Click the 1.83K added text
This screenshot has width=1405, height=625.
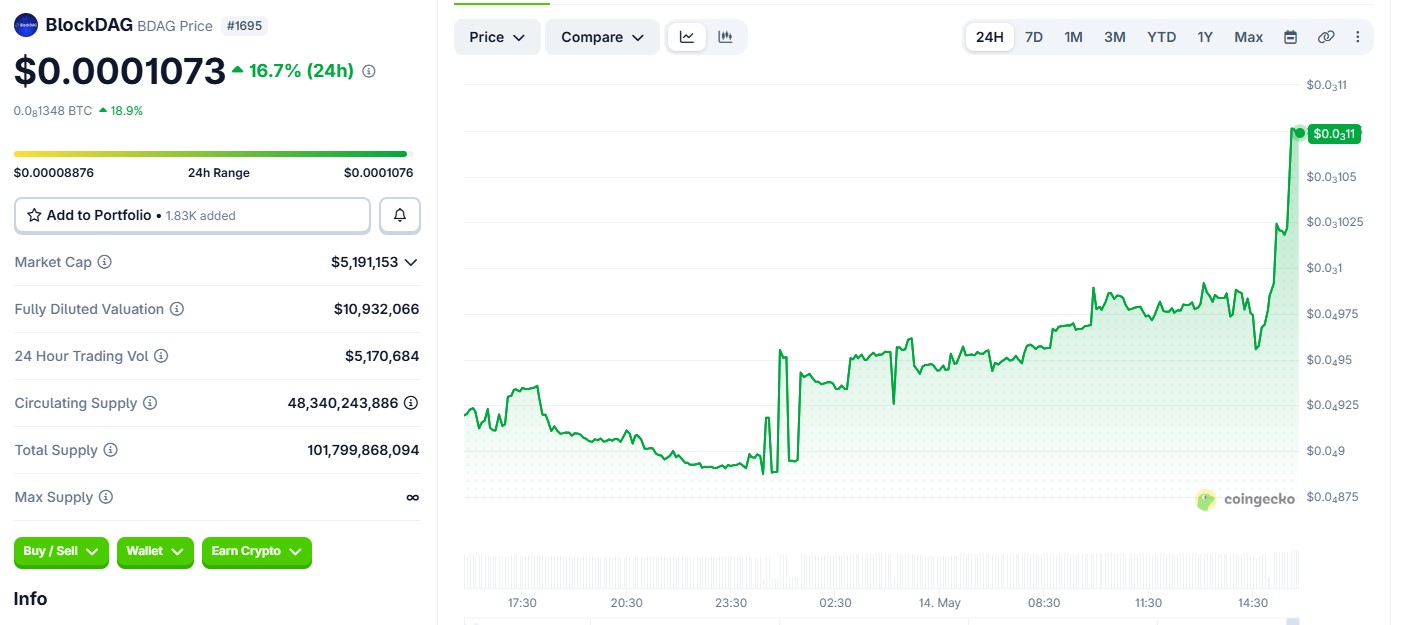click(201, 215)
